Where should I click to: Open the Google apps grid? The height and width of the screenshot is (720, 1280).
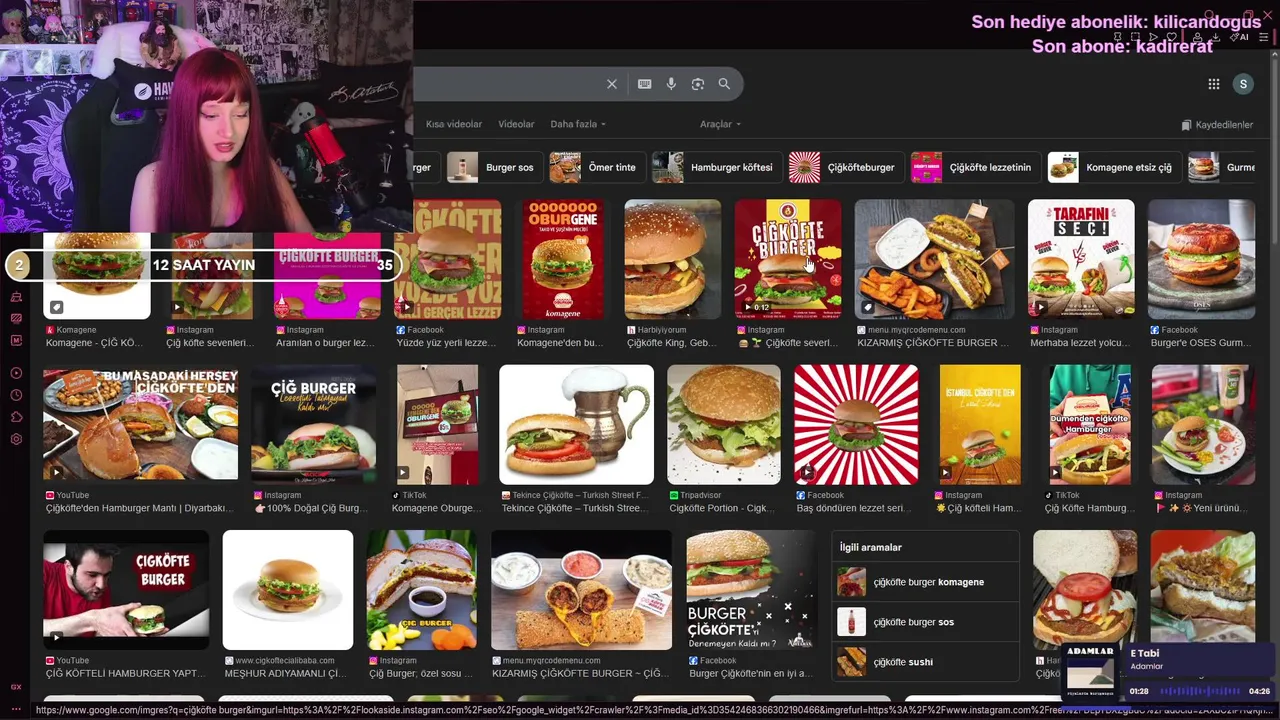point(1214,84)
